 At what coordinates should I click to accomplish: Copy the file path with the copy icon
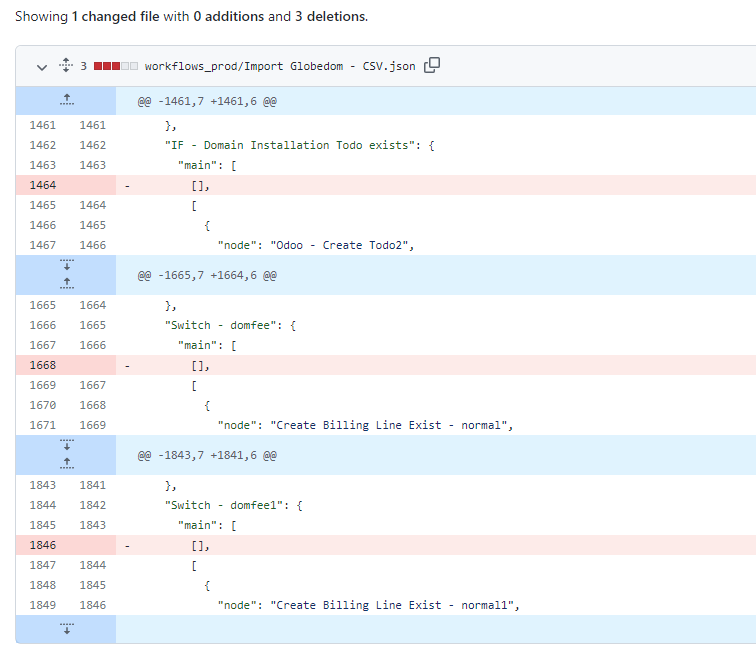[432, 66]
